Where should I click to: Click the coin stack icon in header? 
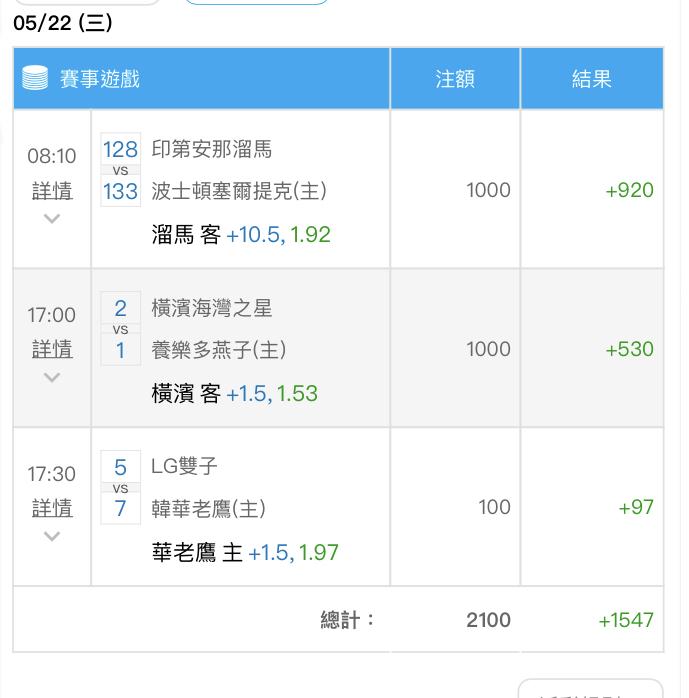tap(35, 78)
